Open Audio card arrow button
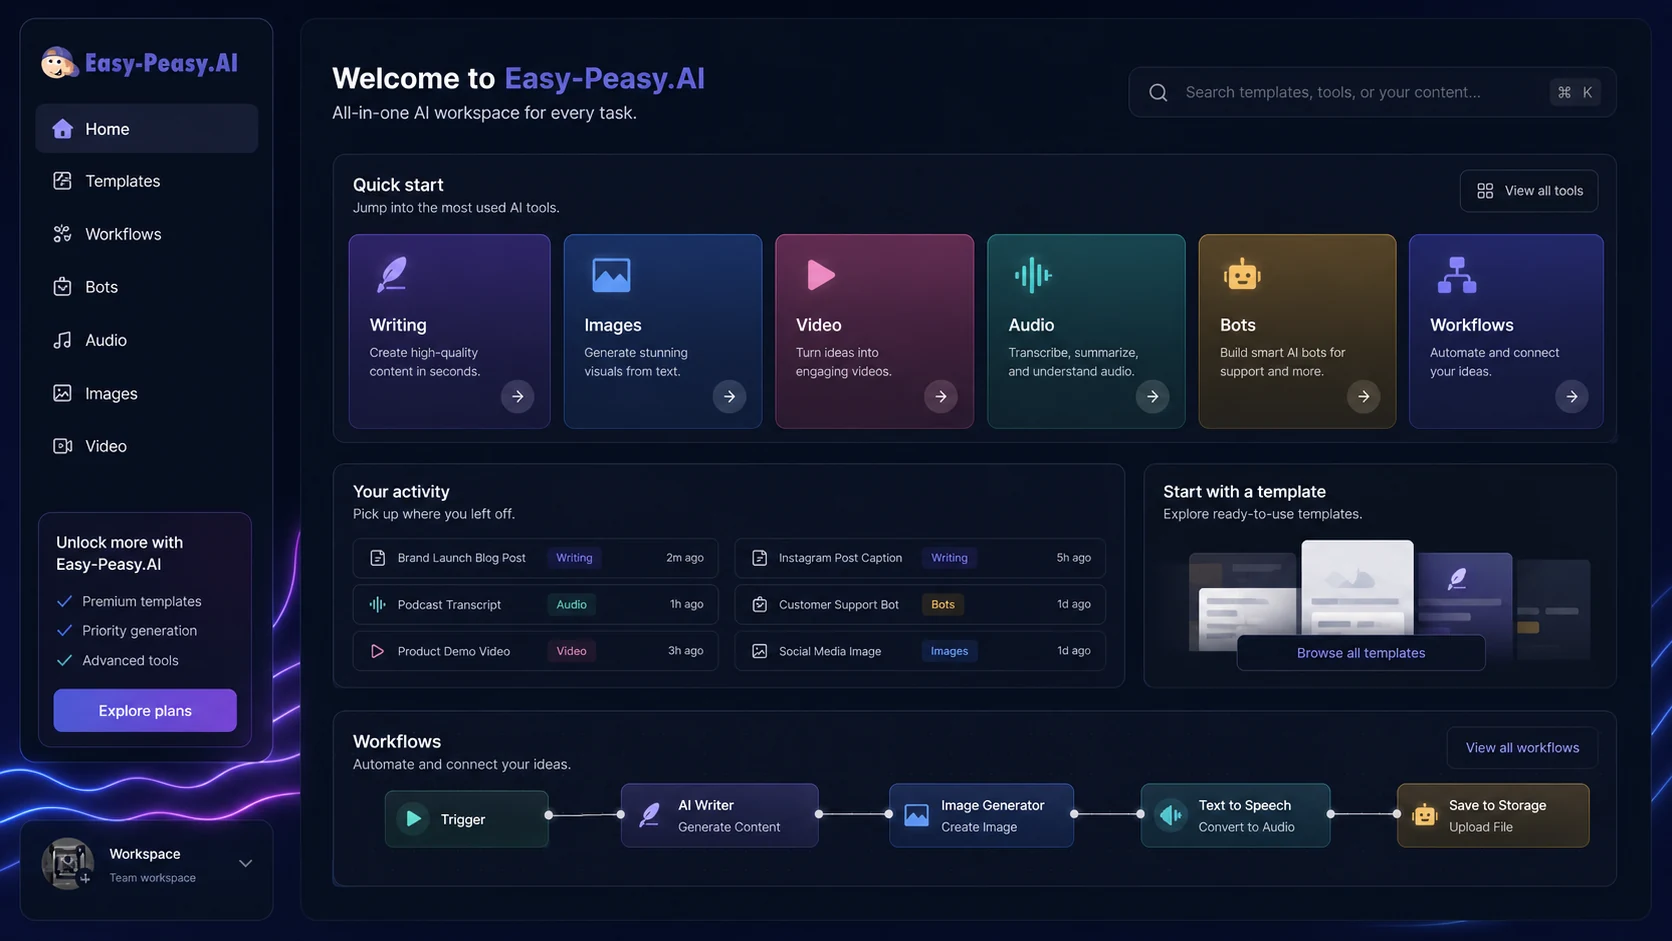The height and width of the screenshot is (941, 1672). tap(1152, 397)
